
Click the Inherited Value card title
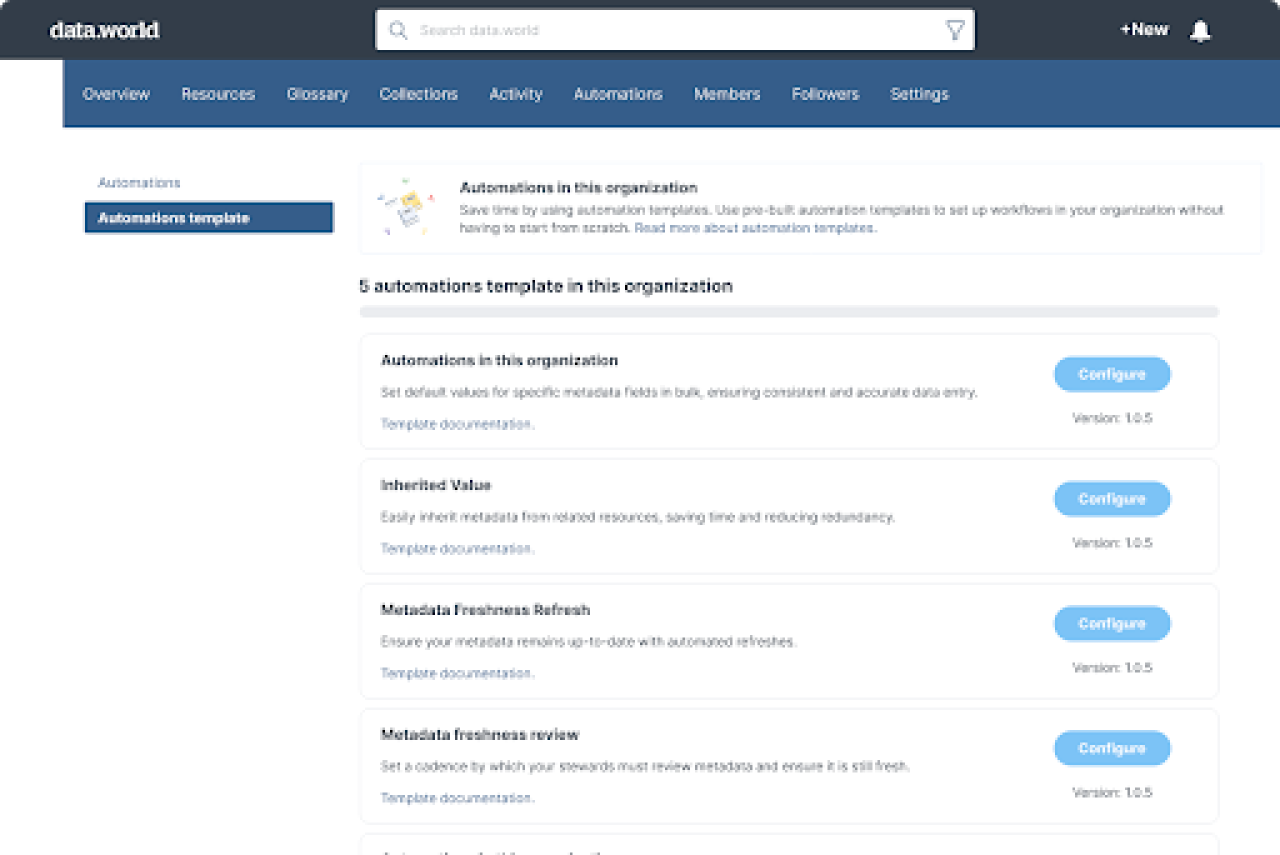436,485
